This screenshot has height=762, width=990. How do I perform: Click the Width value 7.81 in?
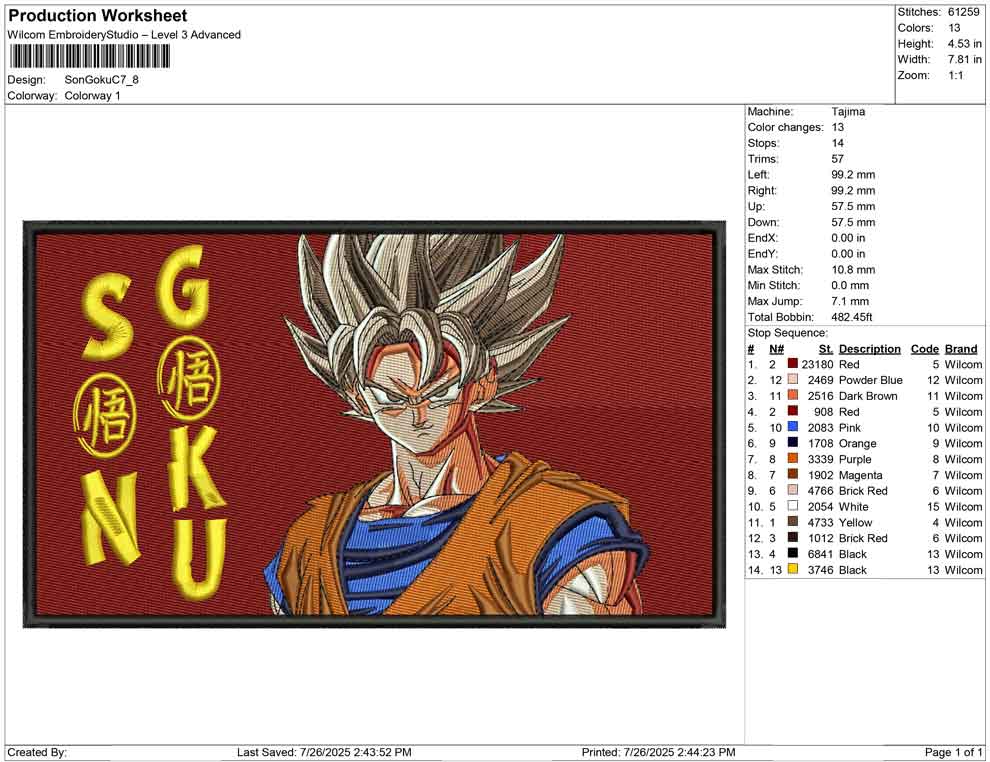[x=964, y=59]
